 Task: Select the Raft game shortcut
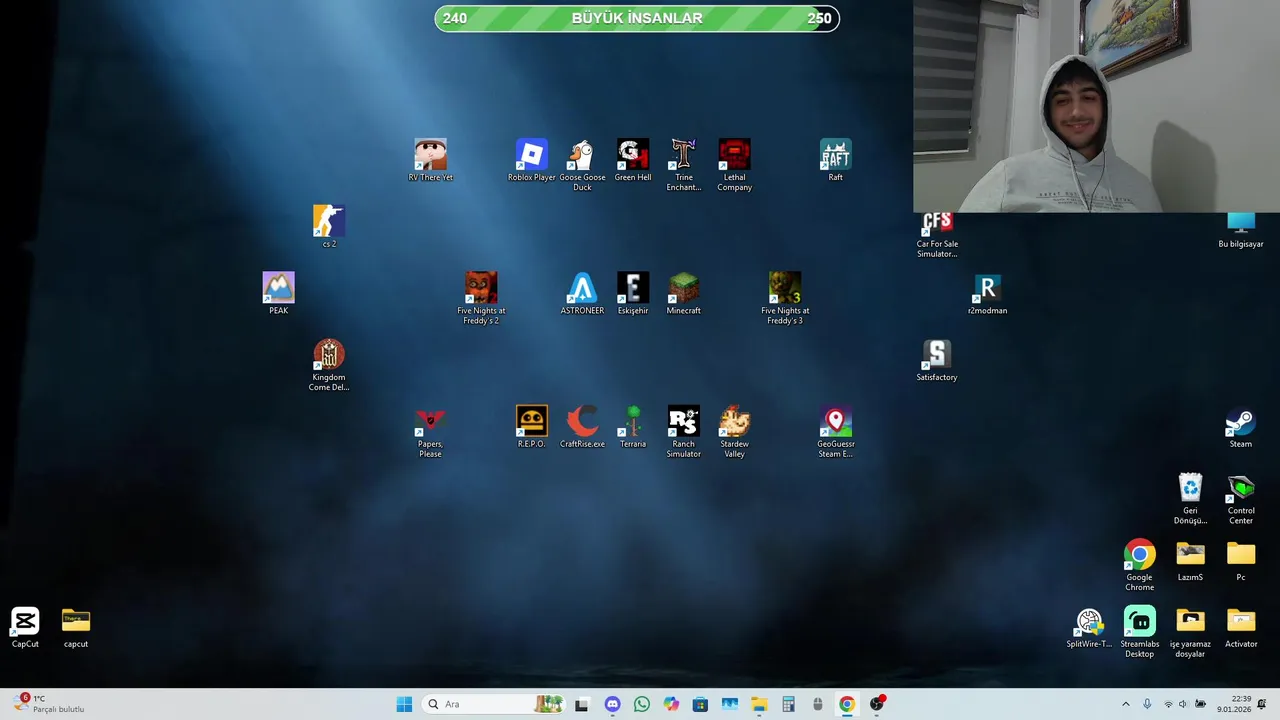835,160
